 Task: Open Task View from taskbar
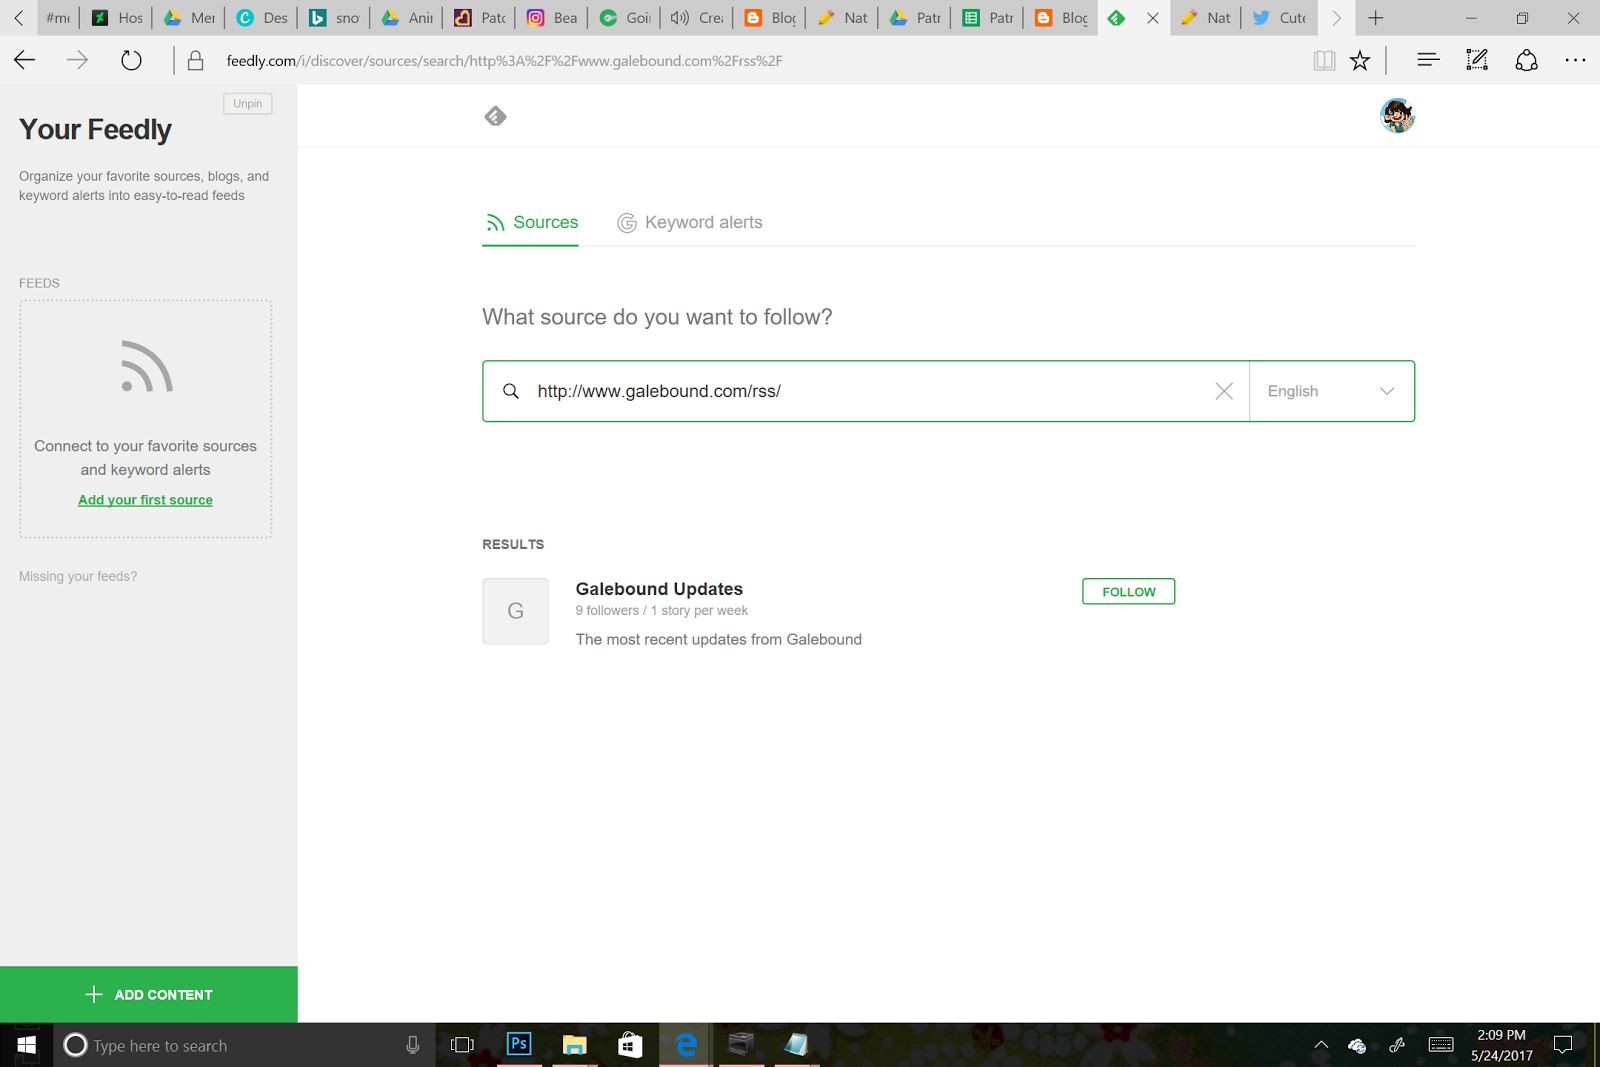pos(462,1045)
